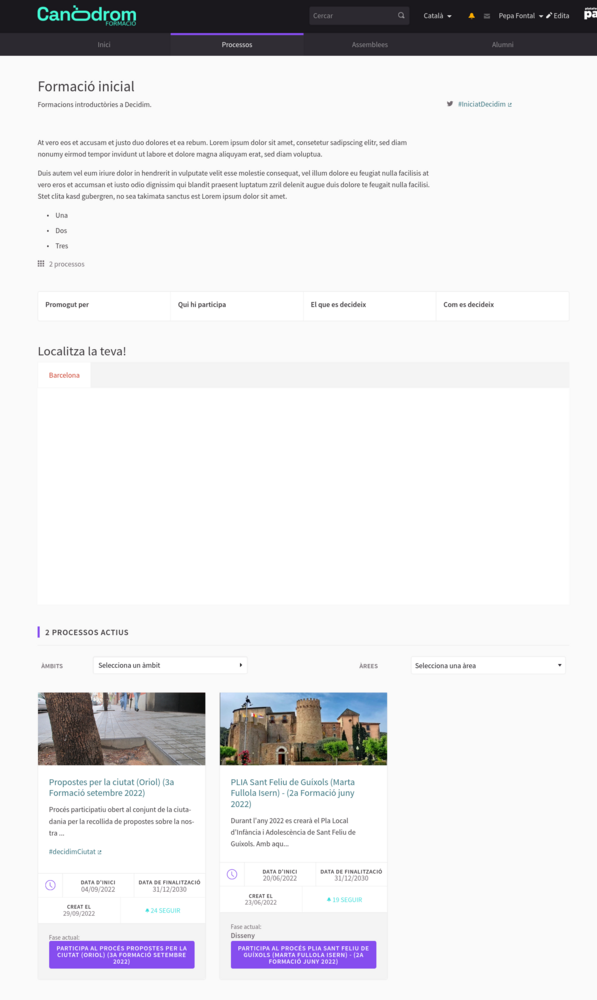The image size is (597, 1000).
Task: Select the Barcelona tab
Action: point(64,375)
